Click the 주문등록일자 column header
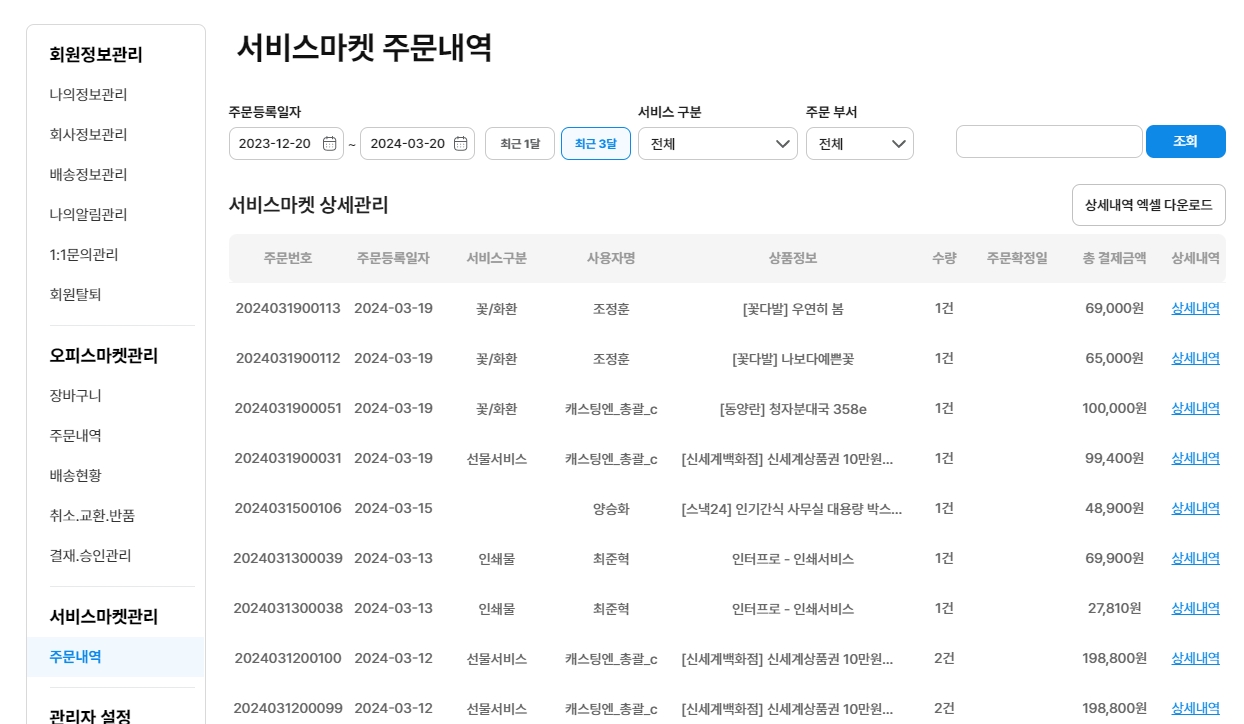 (x=393, y=258)
